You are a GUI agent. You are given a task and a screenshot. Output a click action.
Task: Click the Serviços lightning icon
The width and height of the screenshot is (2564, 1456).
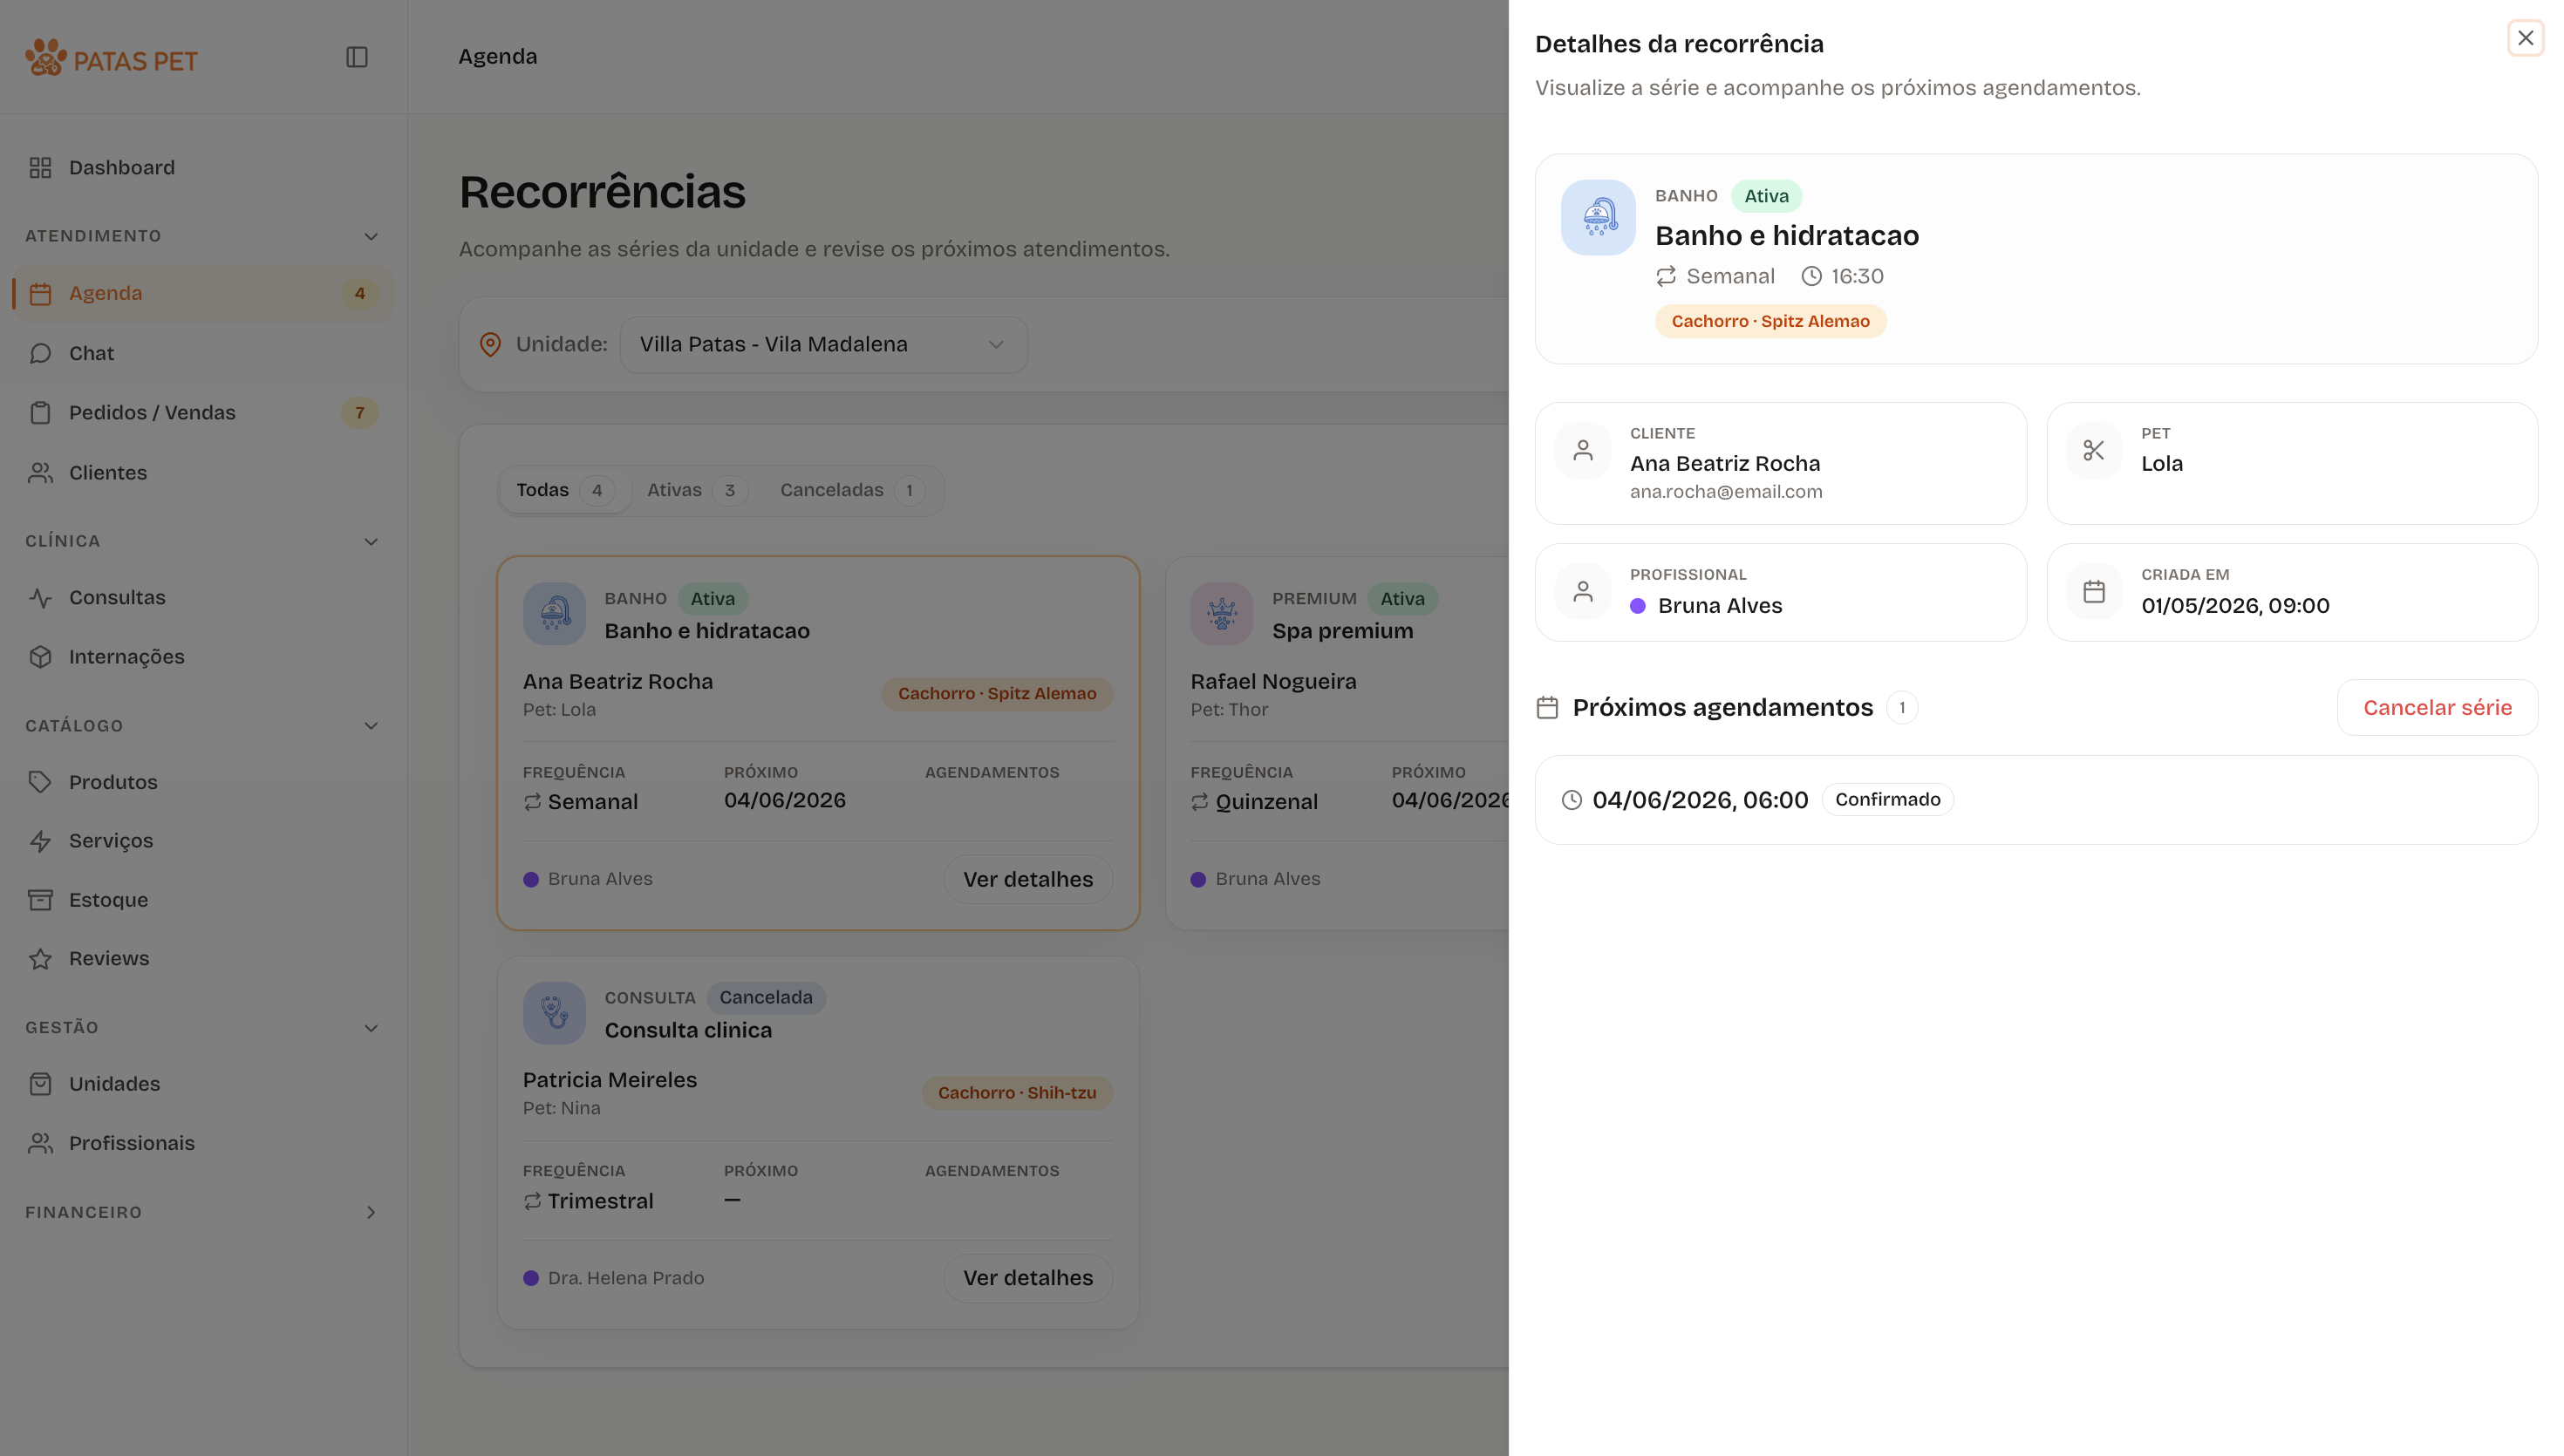[x=40, y=841]
